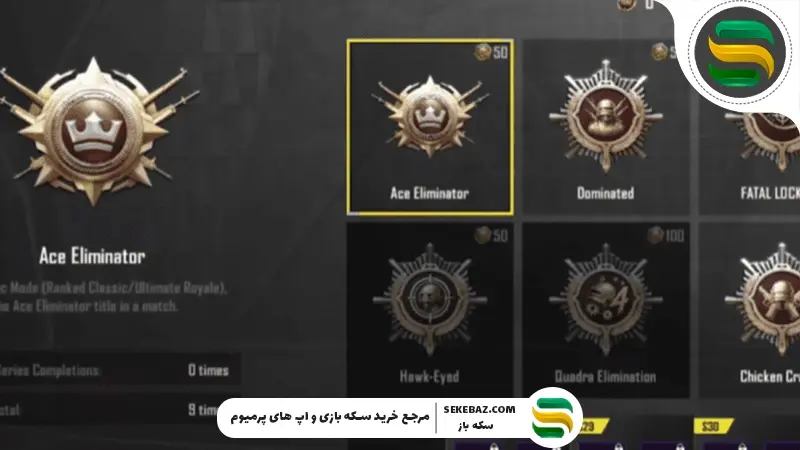Screen dimensions: 800x450
Task: Click the coin 50 cost on Hawk-Eyed
Action: [x=491, y=235]
